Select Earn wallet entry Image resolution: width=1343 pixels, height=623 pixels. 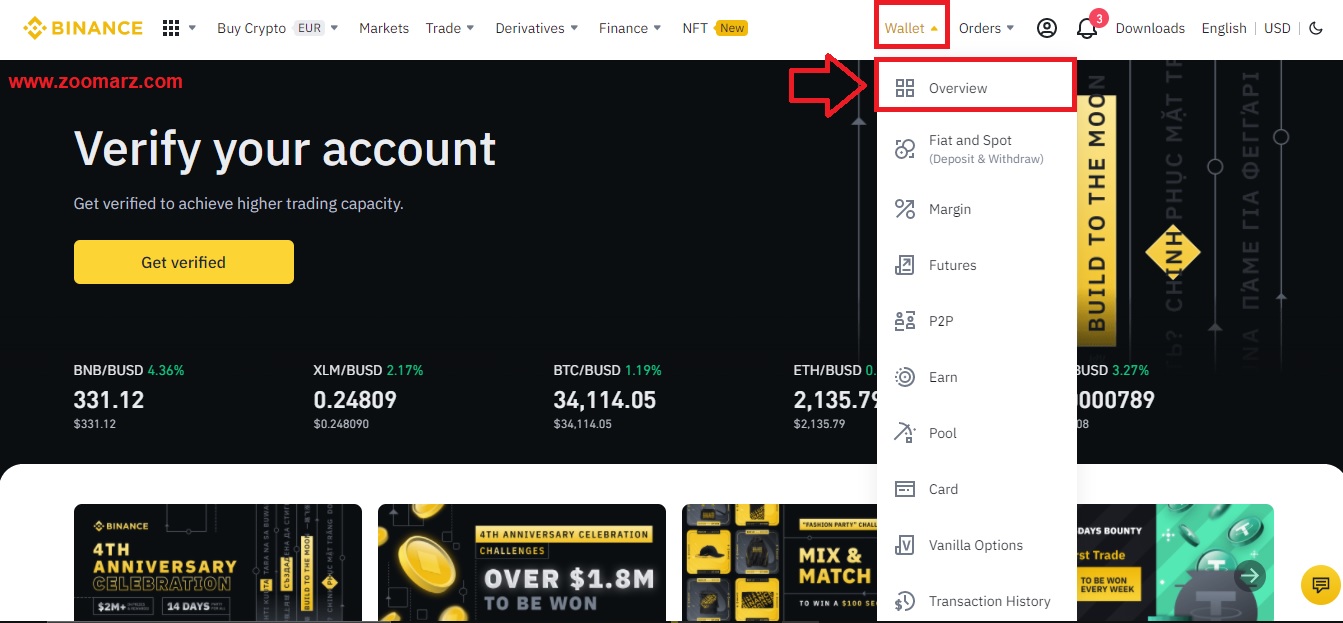pyautogui.click(x=976, y=377)
